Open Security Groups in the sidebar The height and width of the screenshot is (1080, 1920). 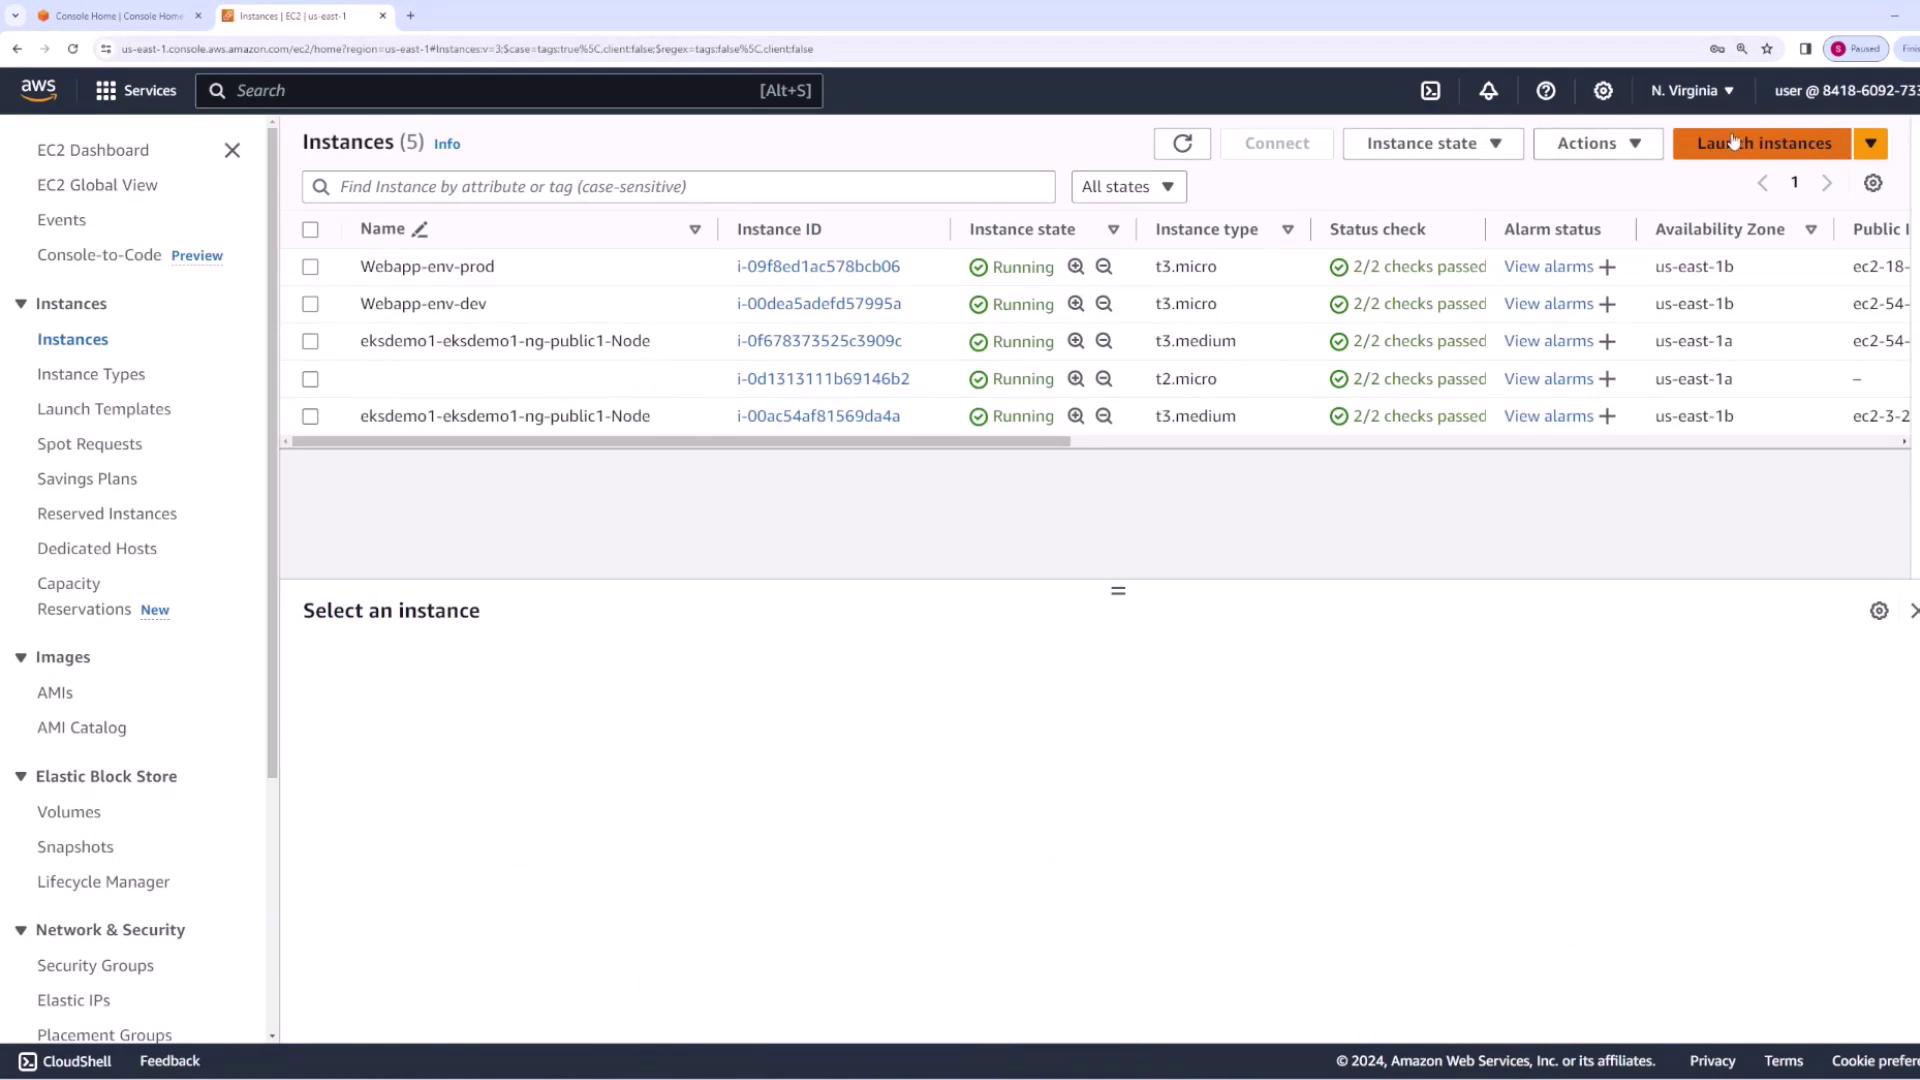(x=95, y=965)
